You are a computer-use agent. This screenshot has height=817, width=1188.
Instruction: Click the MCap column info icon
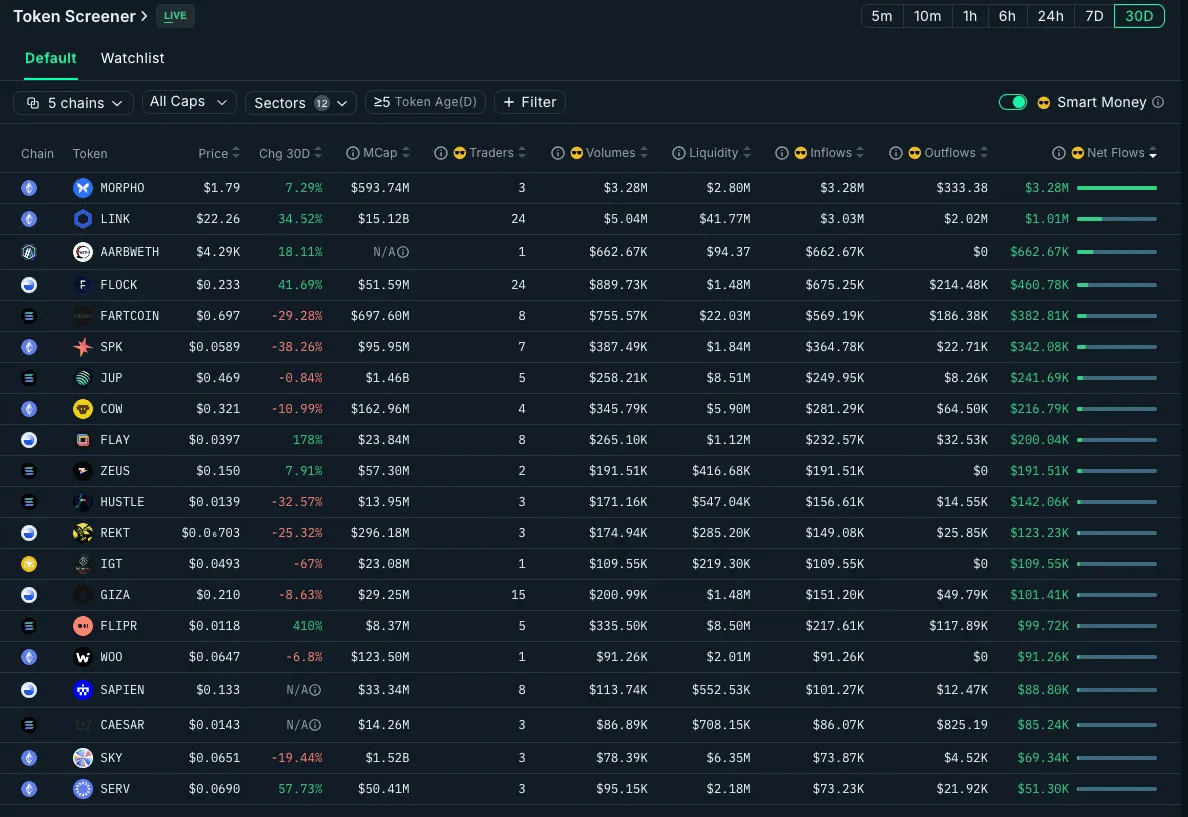tap(352, 153)
